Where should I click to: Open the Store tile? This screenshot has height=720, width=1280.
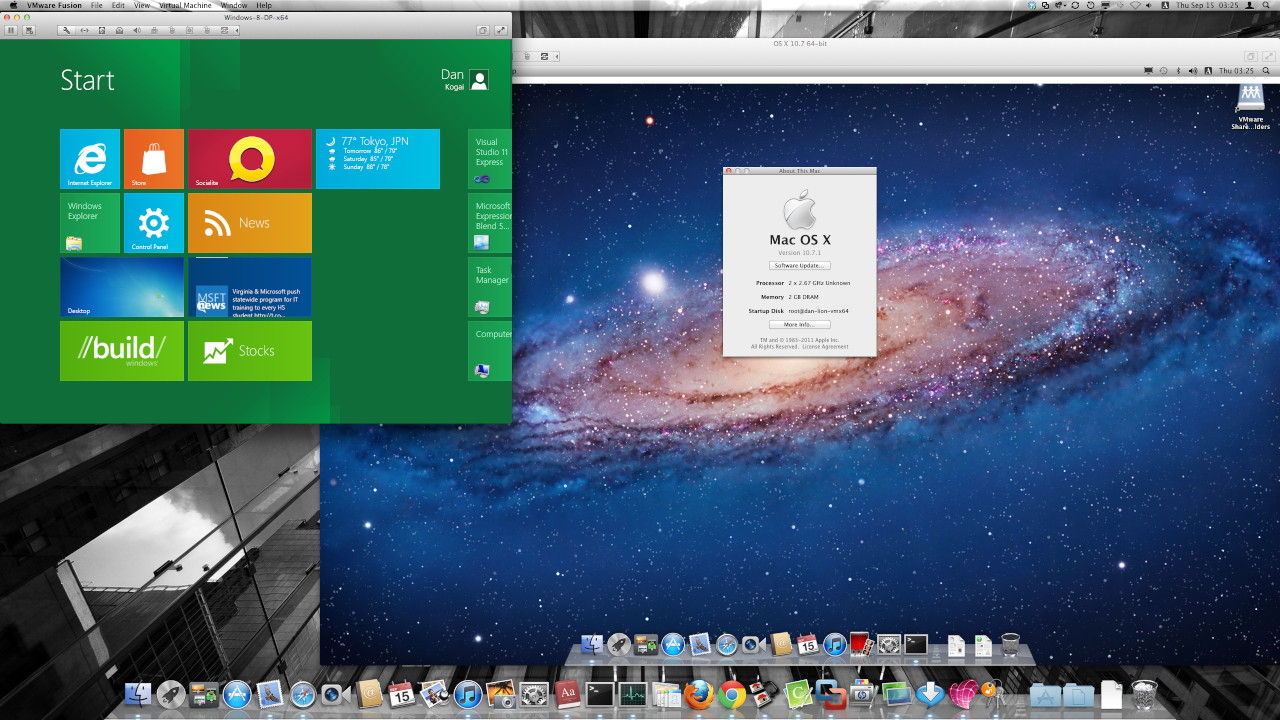(153, 158)
